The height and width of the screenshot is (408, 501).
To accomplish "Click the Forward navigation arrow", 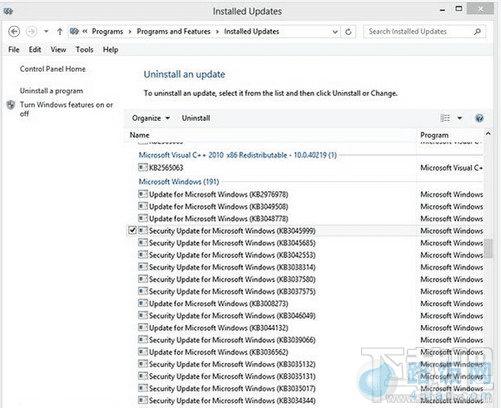I will (x=31, y=32).
